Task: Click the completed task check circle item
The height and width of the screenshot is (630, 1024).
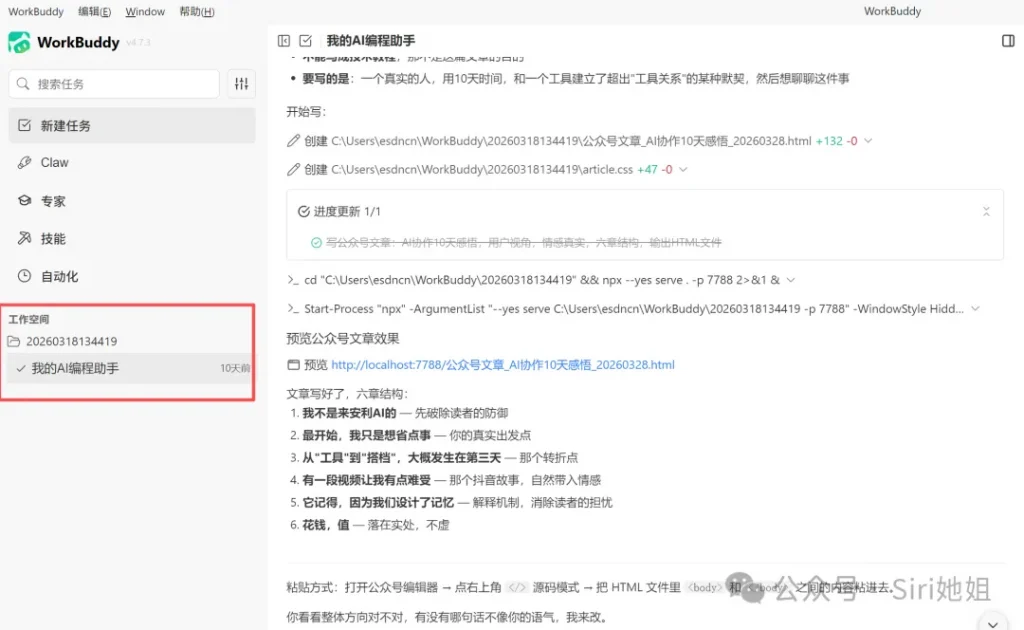Action: (316, 242)
